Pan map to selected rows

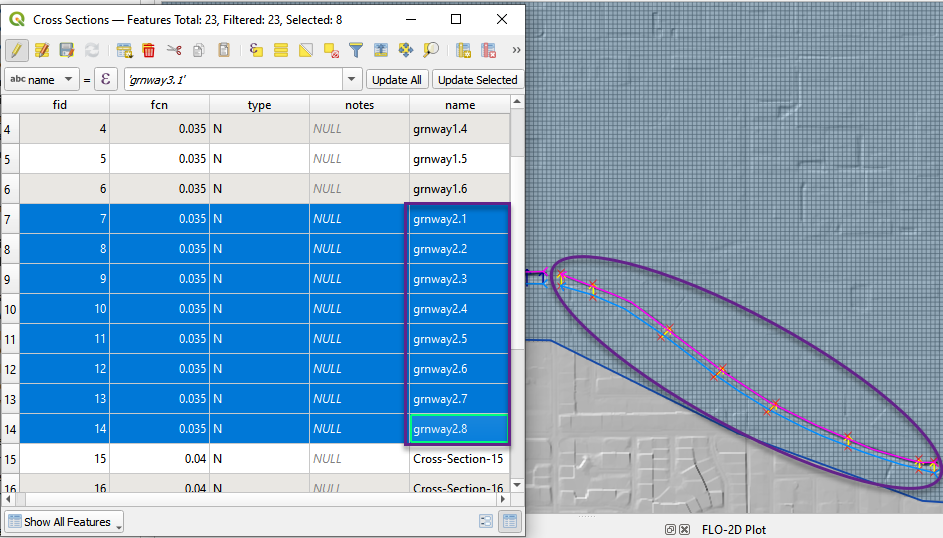(x=406, y=50)
